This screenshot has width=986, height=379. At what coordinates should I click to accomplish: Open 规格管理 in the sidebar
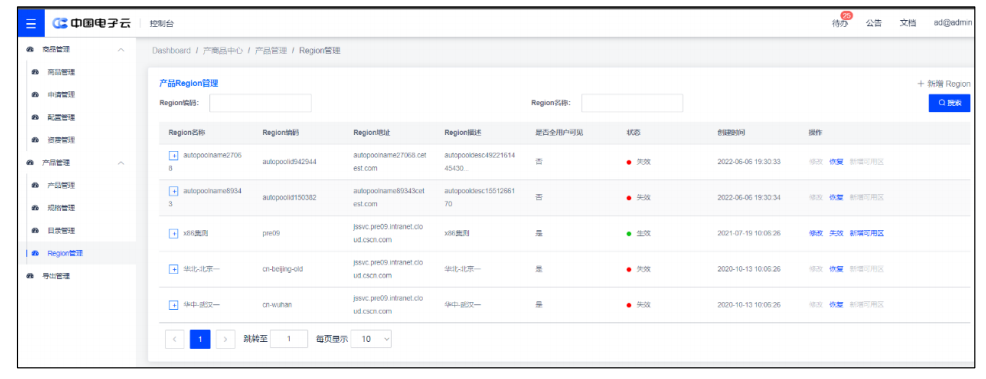(x=61, y=208)
